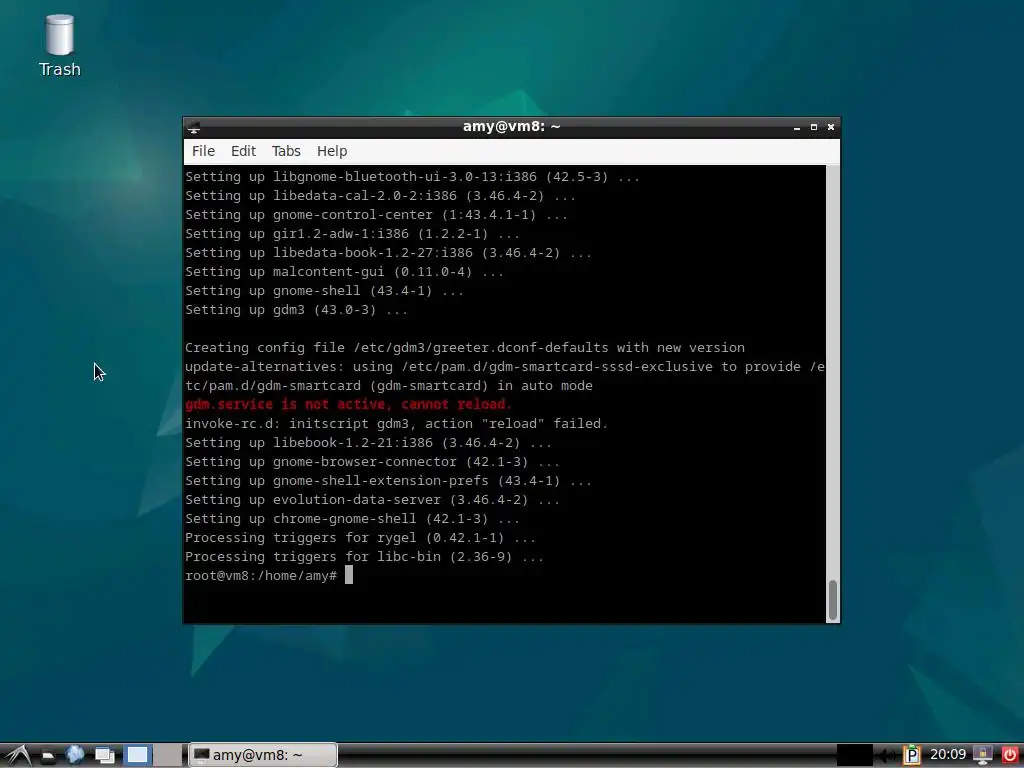
Task: Click 'Processing triggers for libc-bin' line
Action: (364, 556)
